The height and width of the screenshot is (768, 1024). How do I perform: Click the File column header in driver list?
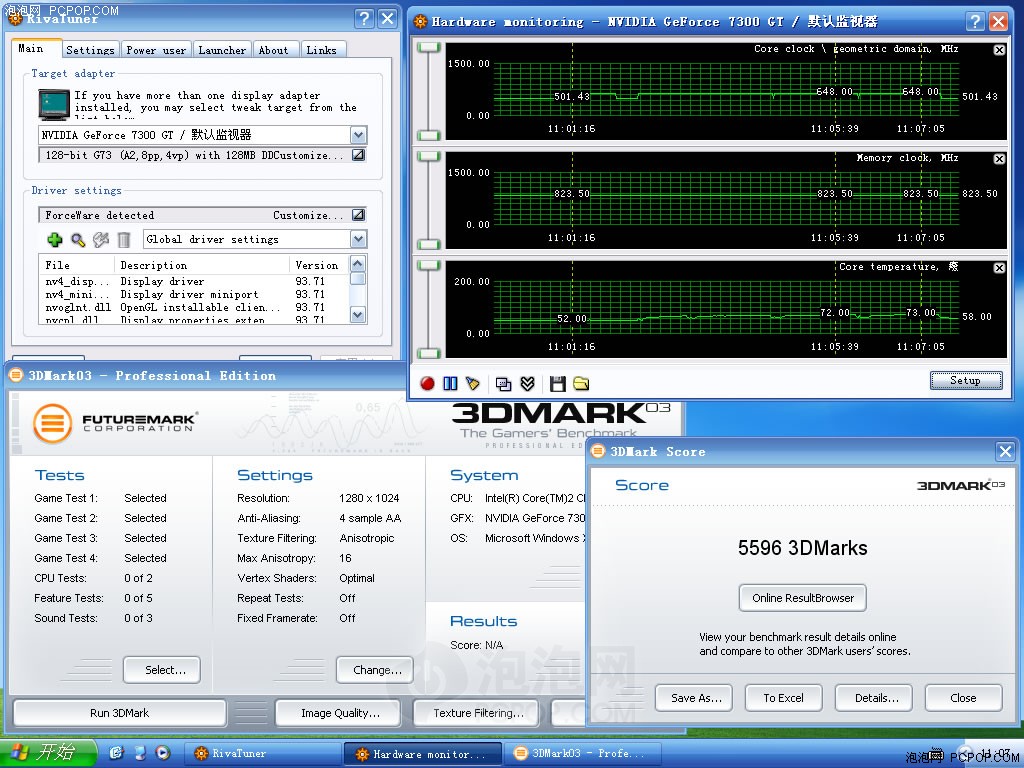coord(76,265)
